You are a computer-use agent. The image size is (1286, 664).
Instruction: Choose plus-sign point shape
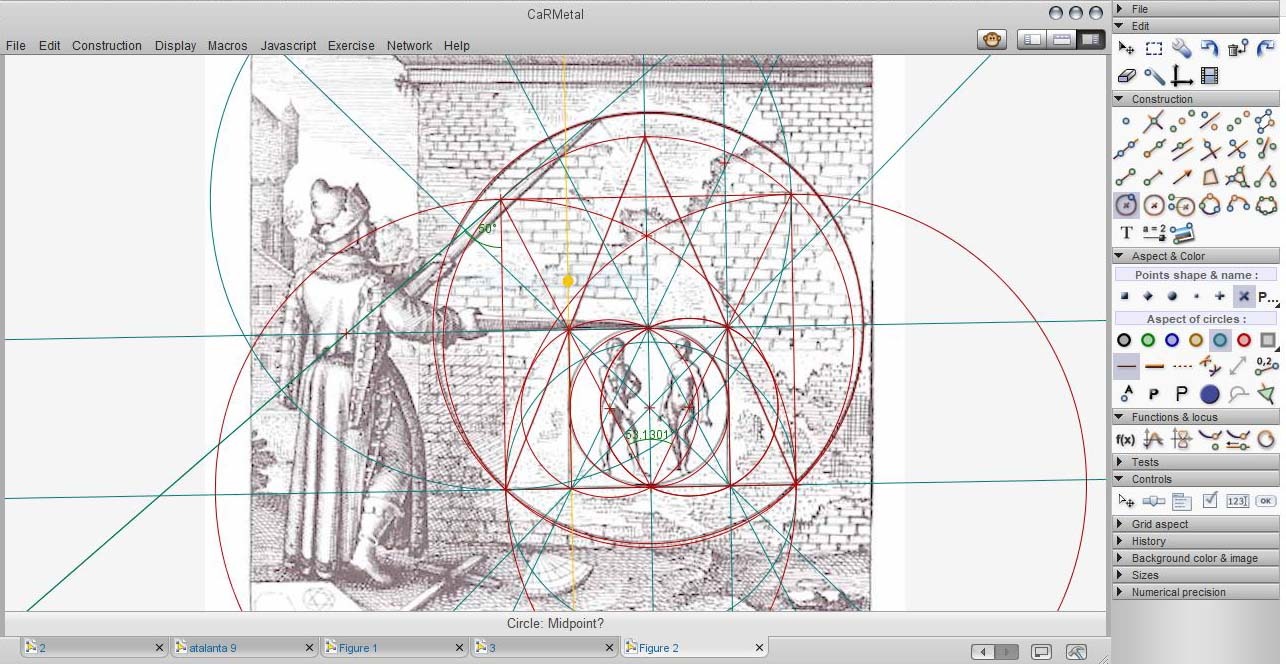[1220, 296]
